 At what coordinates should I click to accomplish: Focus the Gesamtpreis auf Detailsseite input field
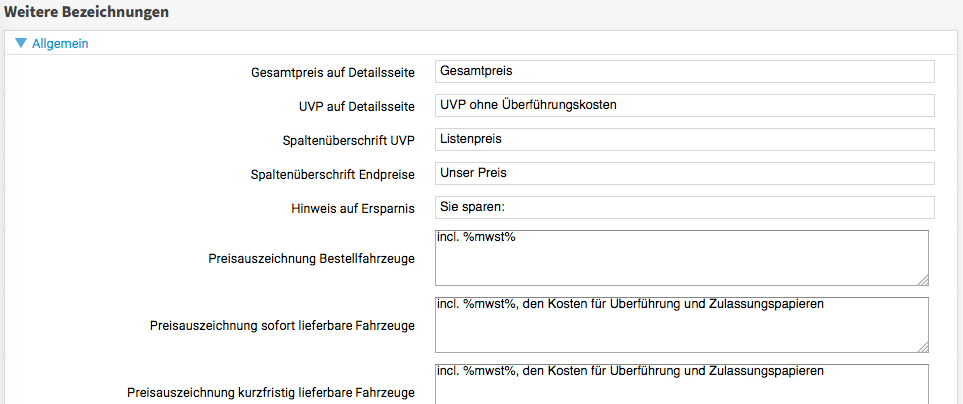pos(684,71)
